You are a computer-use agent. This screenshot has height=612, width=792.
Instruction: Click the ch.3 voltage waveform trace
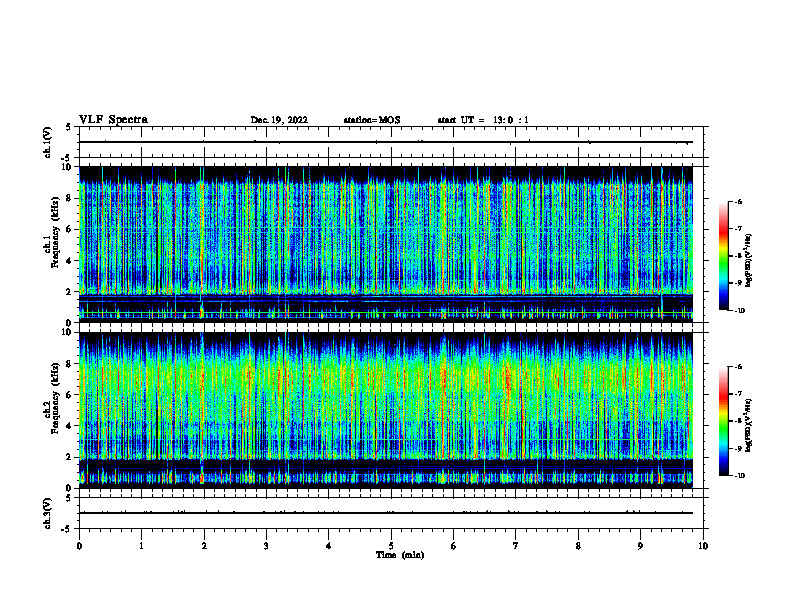pyautogui.click(x=385, y=513)
